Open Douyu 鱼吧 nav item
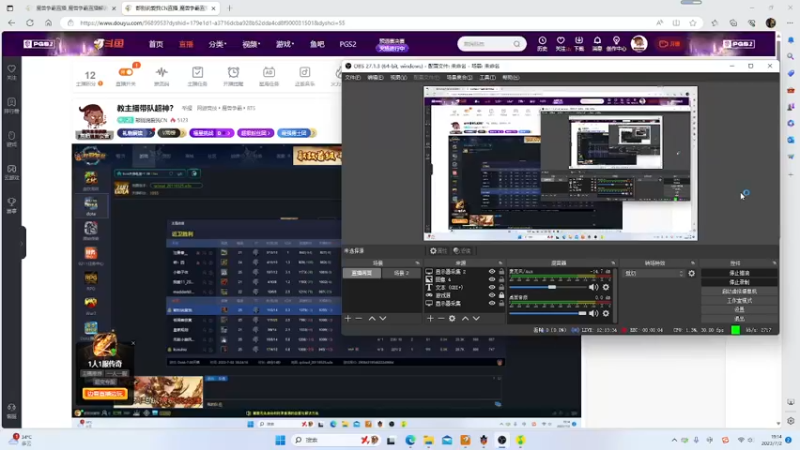 317,44
